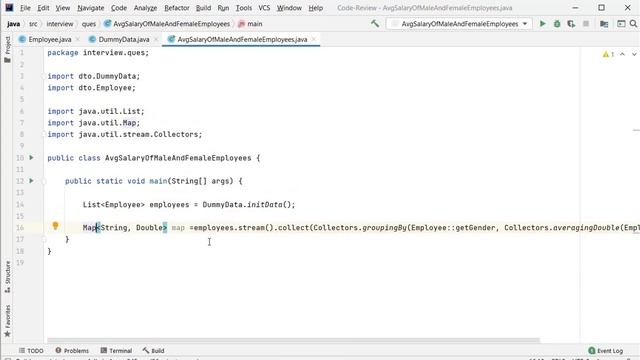Viewport: 640px width, 360px height.
Task: Start debugging with the bug icon
Action: pos(557,24)
